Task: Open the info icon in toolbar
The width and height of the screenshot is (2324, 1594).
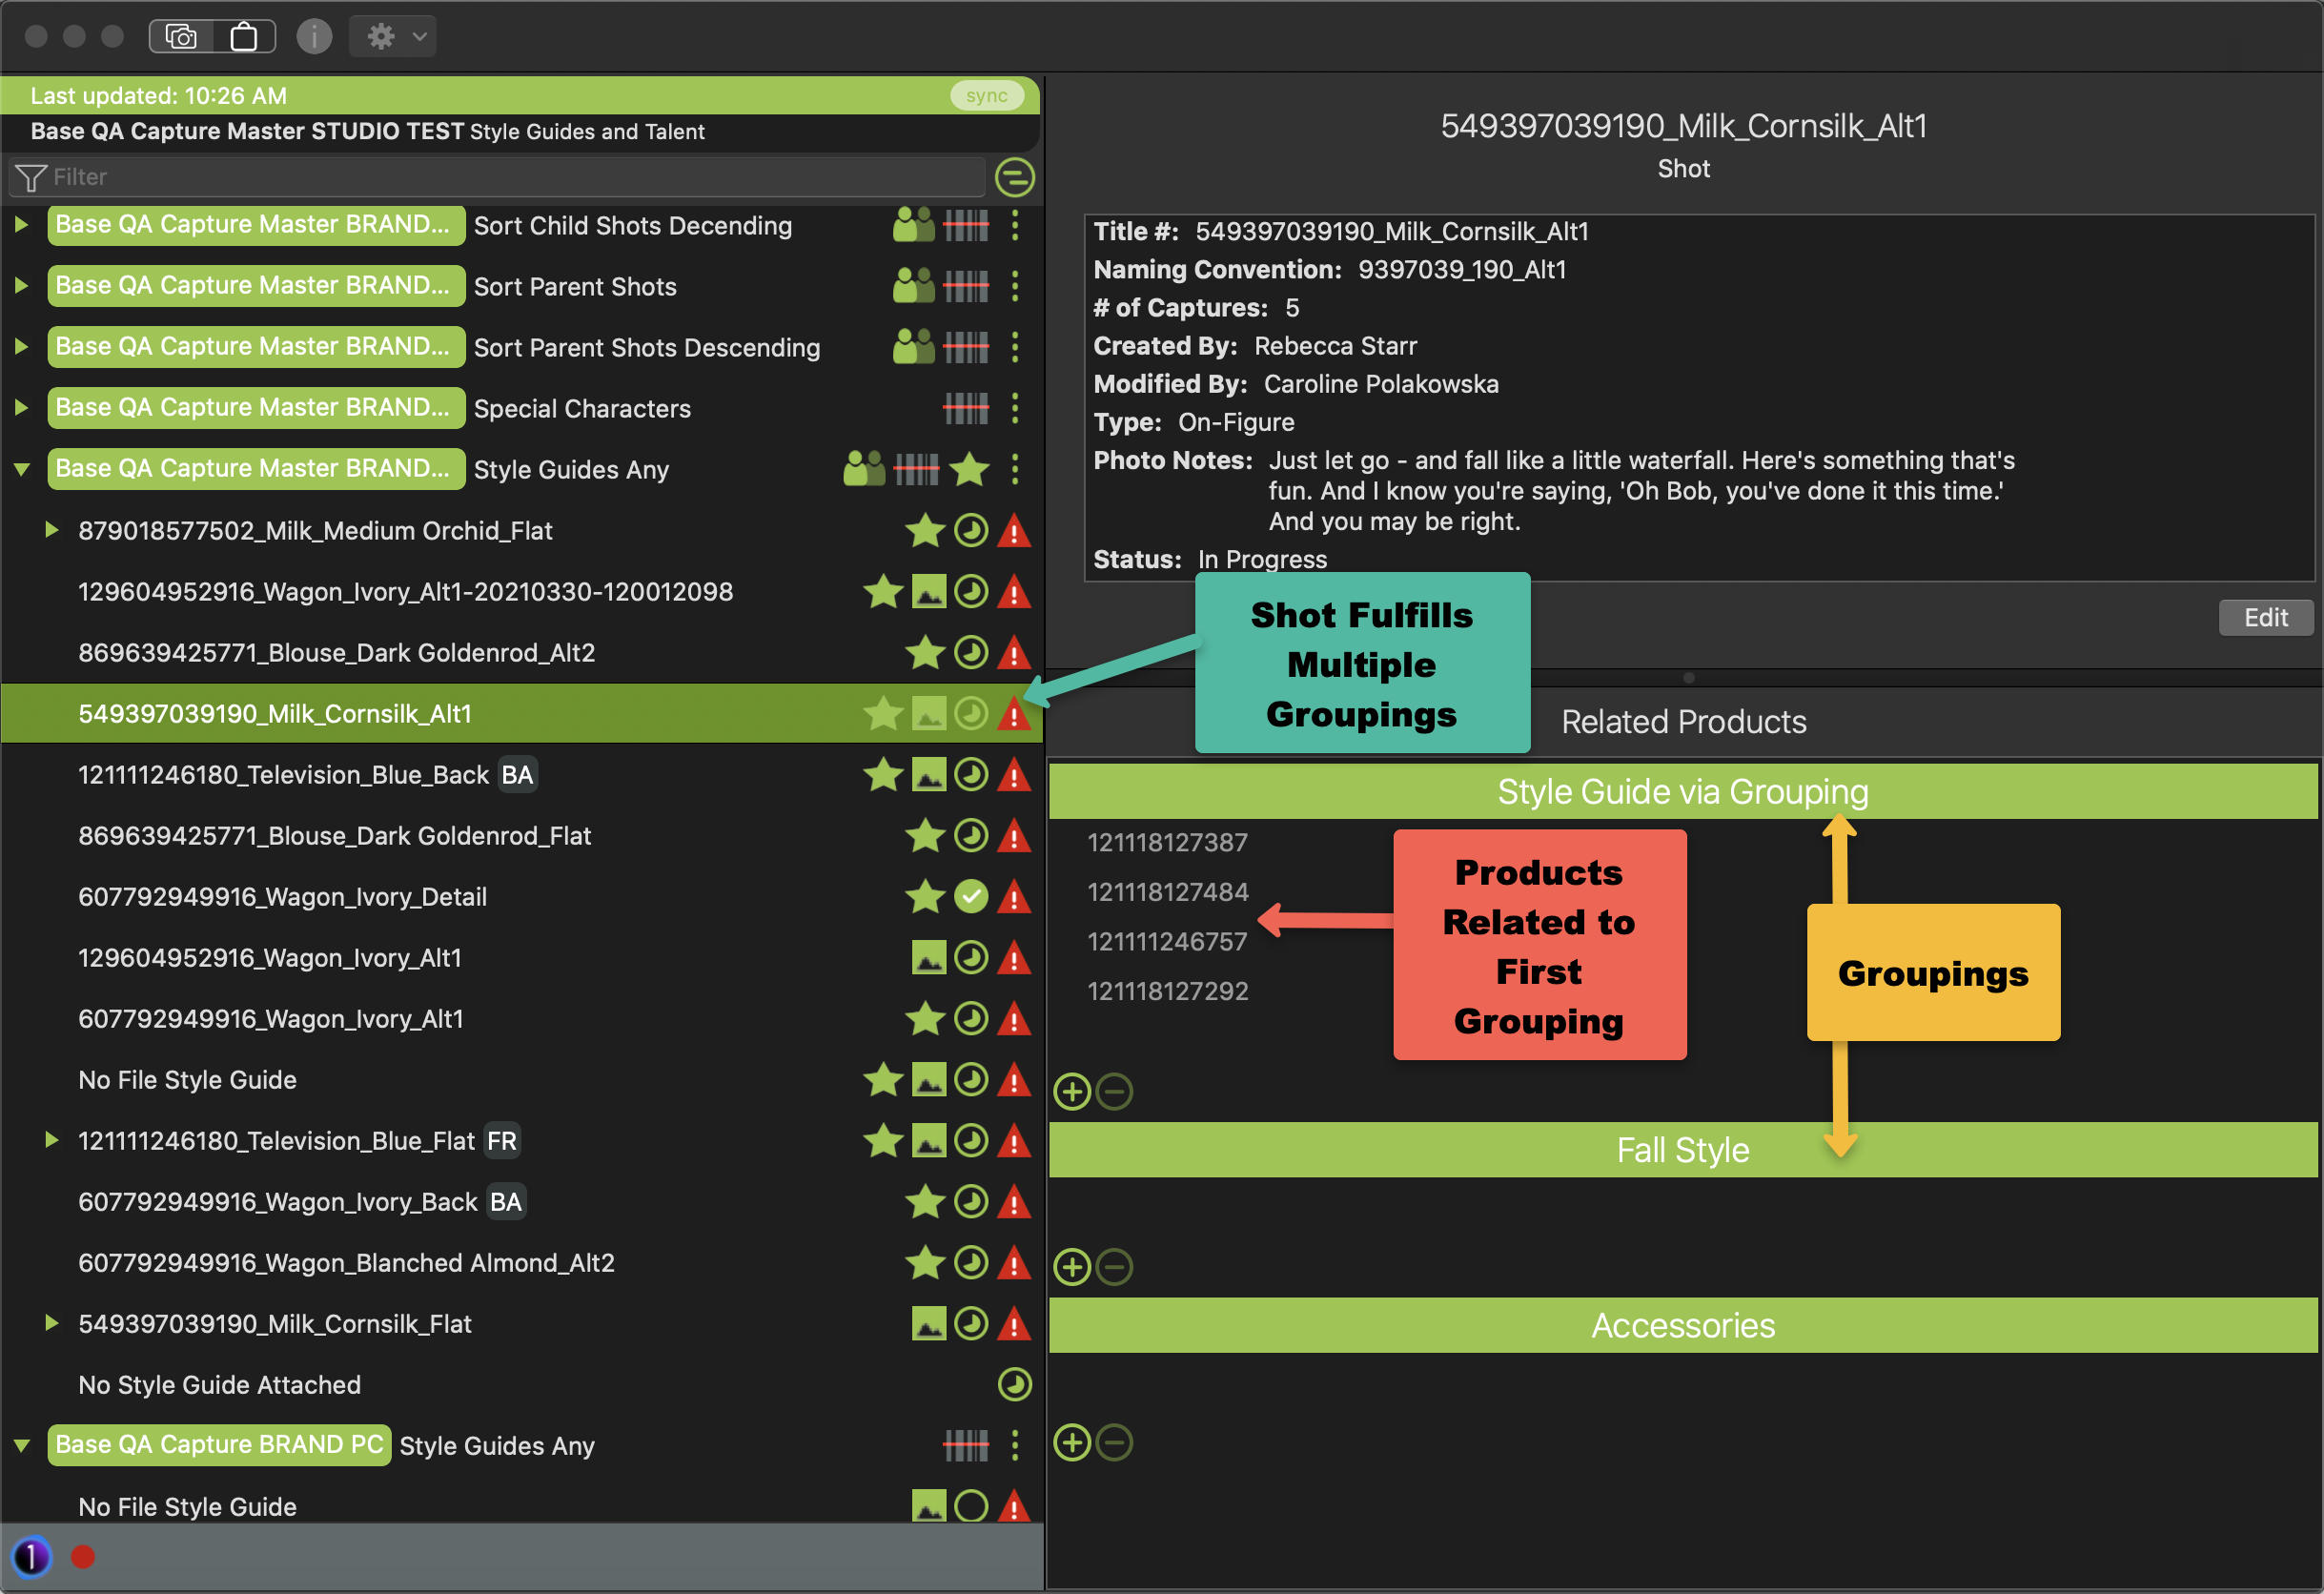Action: point(314,37)
